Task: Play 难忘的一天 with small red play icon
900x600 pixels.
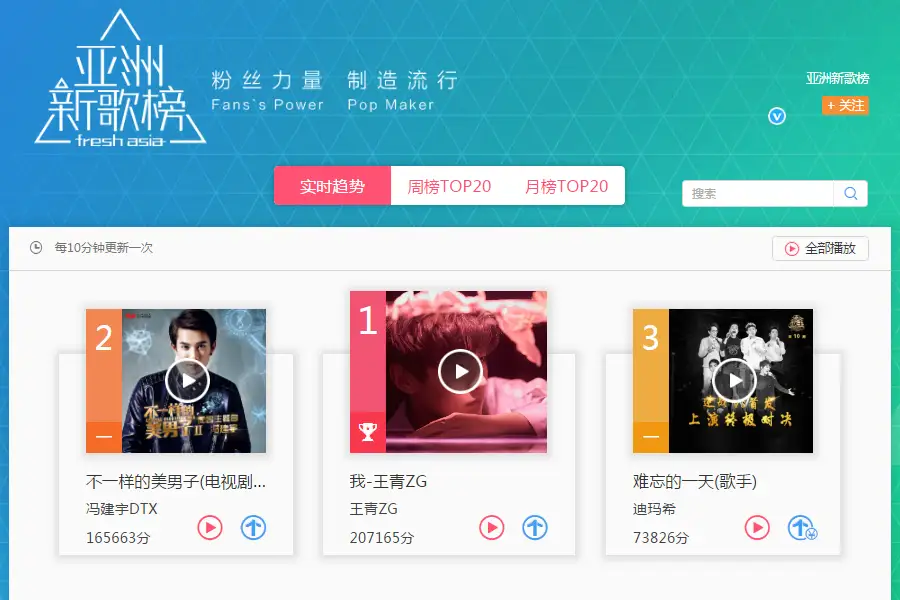Action: pos(757,528)
